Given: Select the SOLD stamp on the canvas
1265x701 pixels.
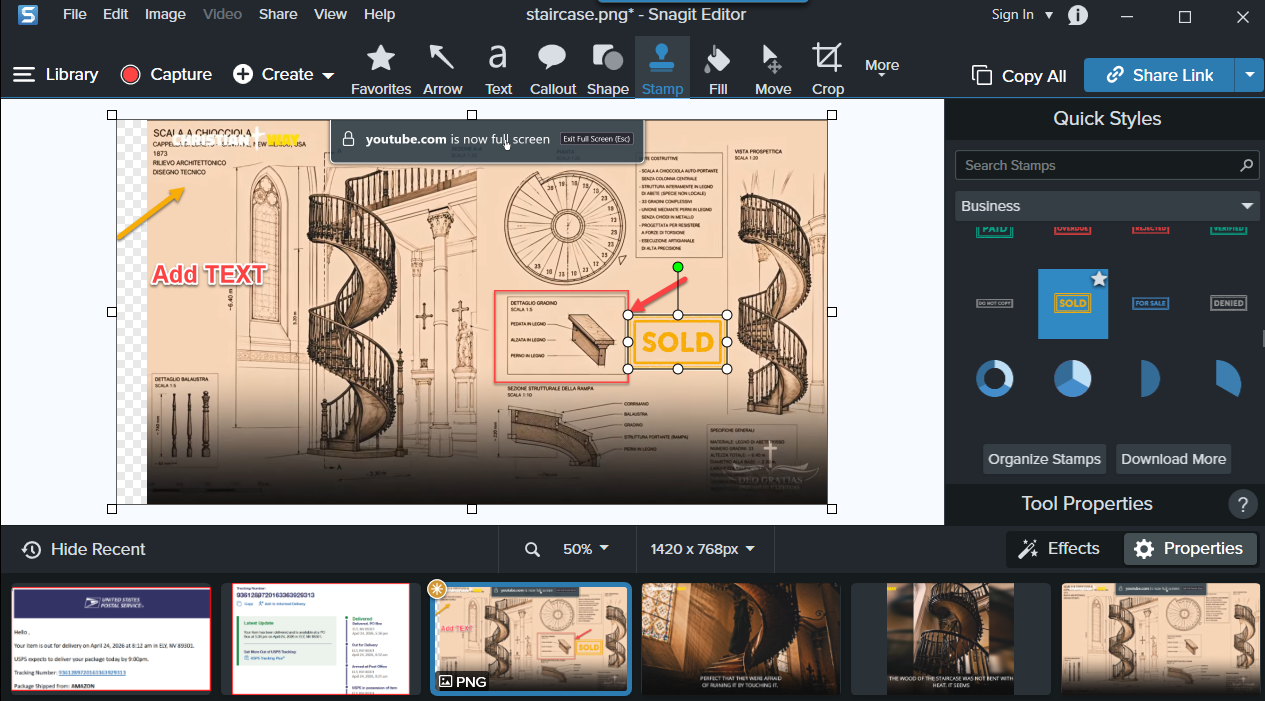Looking at the screenshot, I should [678, 342].
